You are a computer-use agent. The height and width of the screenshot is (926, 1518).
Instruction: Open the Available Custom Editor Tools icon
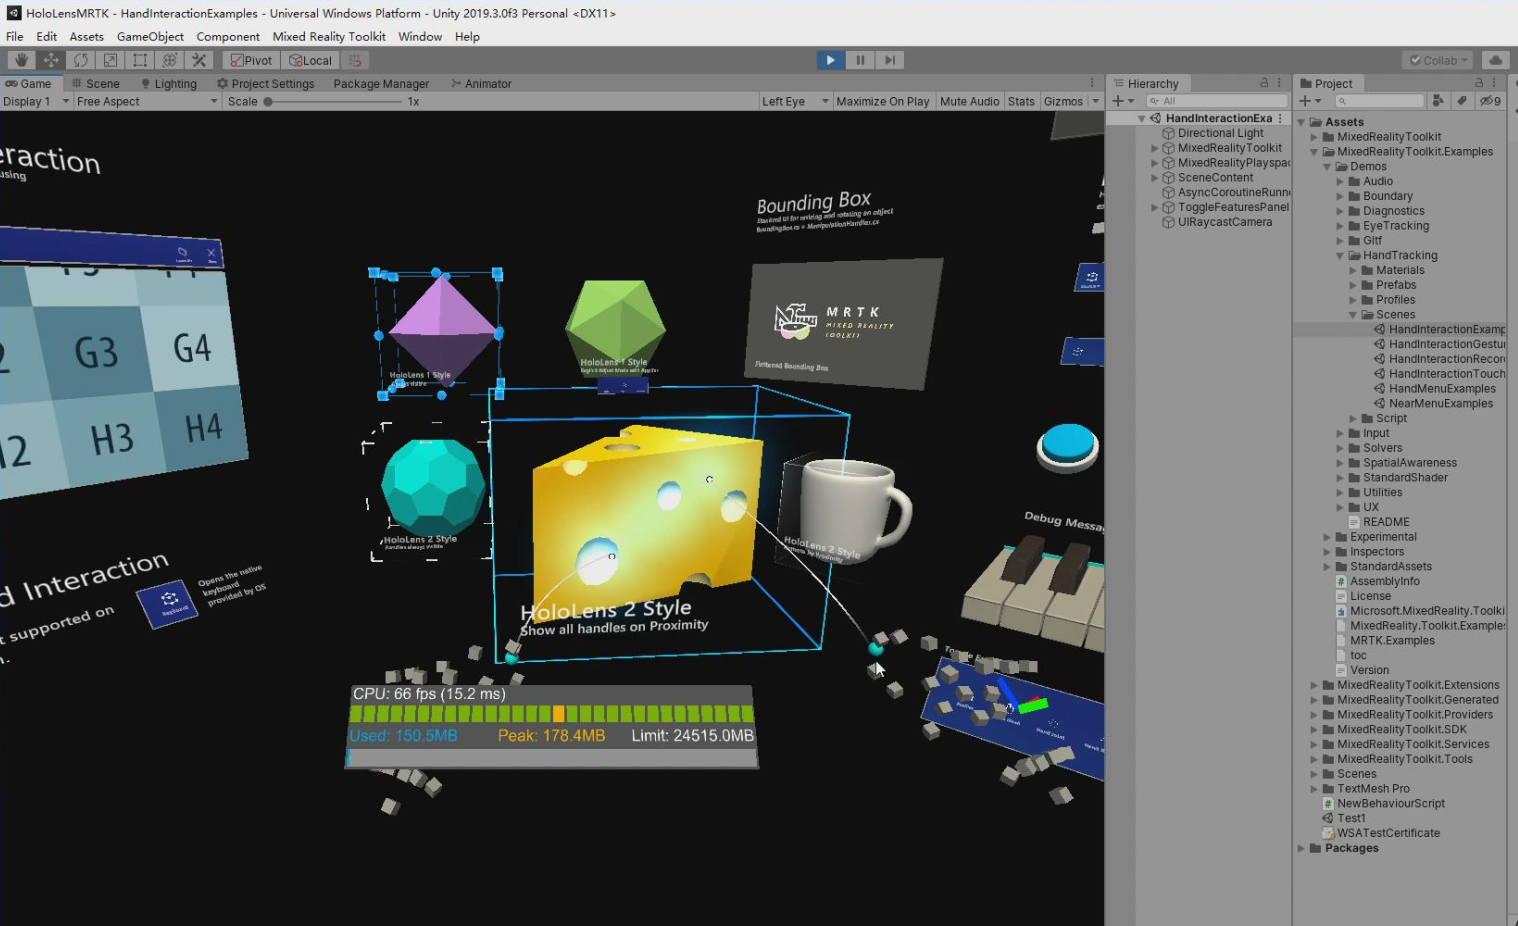[199, 60]
